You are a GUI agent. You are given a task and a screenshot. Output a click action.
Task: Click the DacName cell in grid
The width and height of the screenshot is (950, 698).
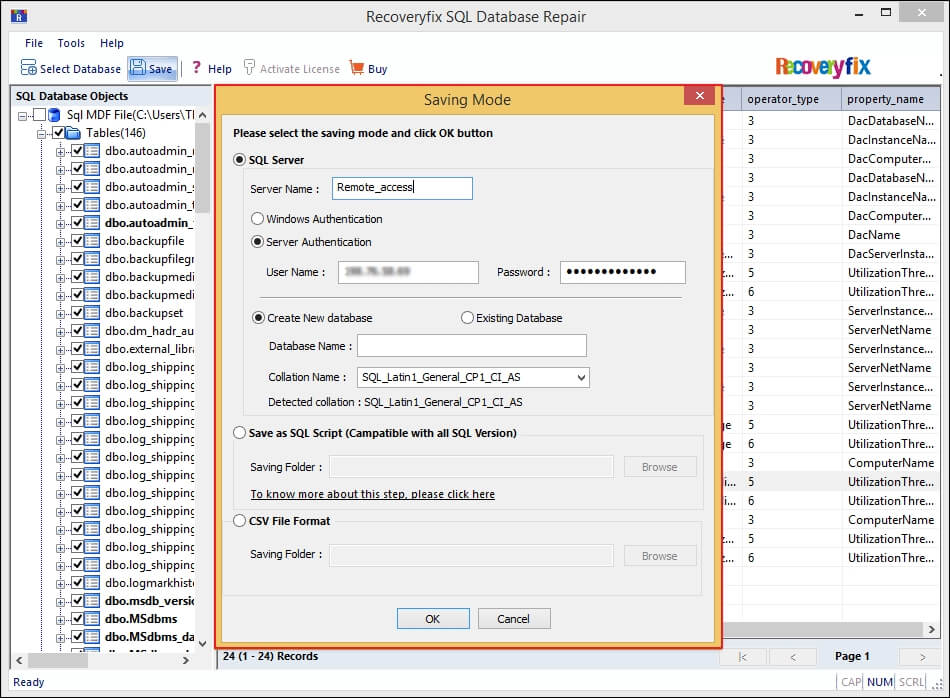(891, 234)
